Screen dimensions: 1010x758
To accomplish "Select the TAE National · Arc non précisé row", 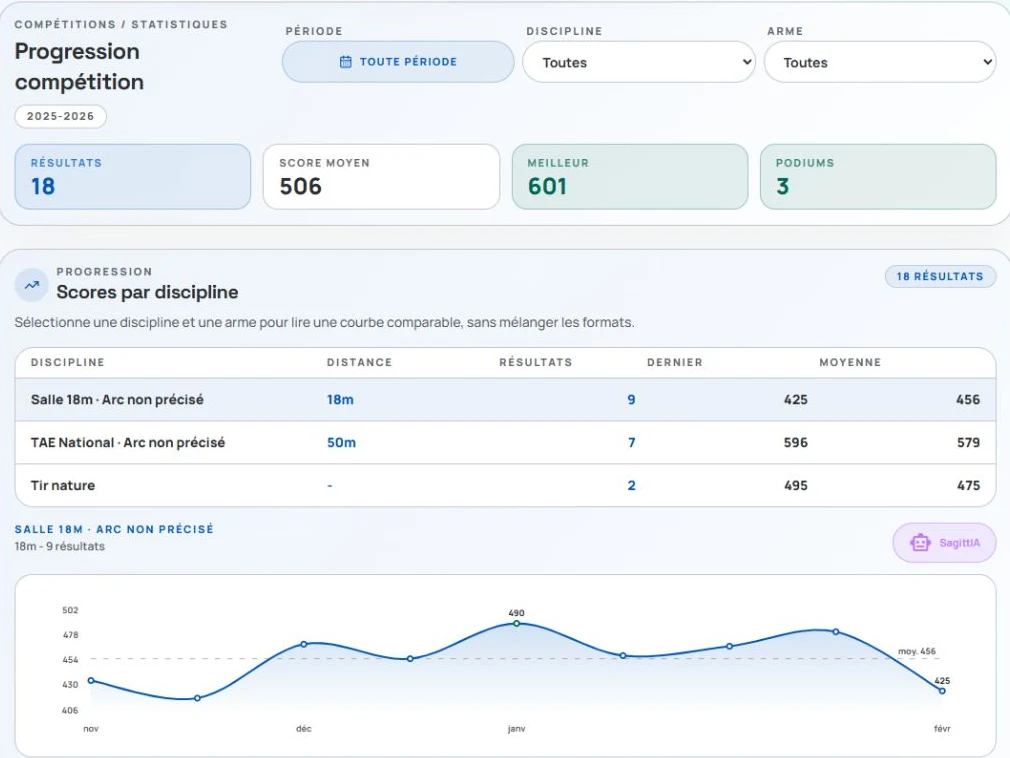I will tap(506, 442).
